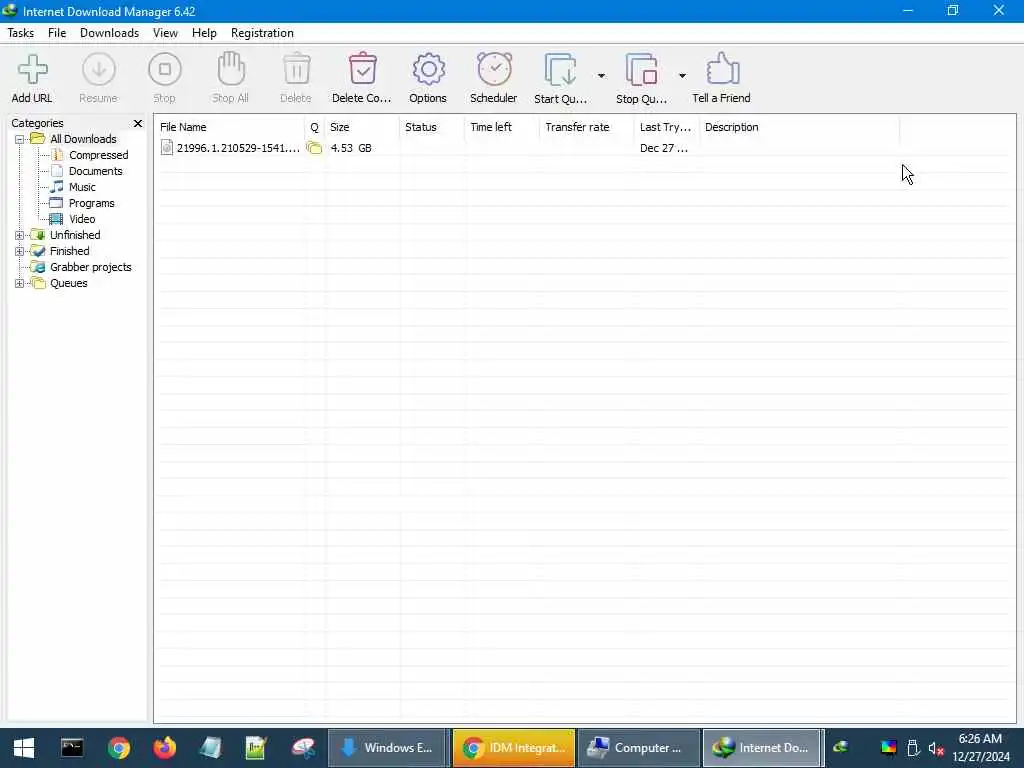The height and width of the screenshot is (768, 1024).
Task: Click the IDM system tray icon
Action: tap(841, 747)
